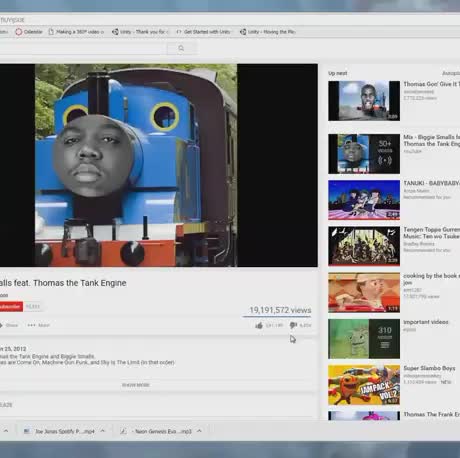Open 'Tengen Toppa Gurren' video thumbnail

click(x=364, y=246)
